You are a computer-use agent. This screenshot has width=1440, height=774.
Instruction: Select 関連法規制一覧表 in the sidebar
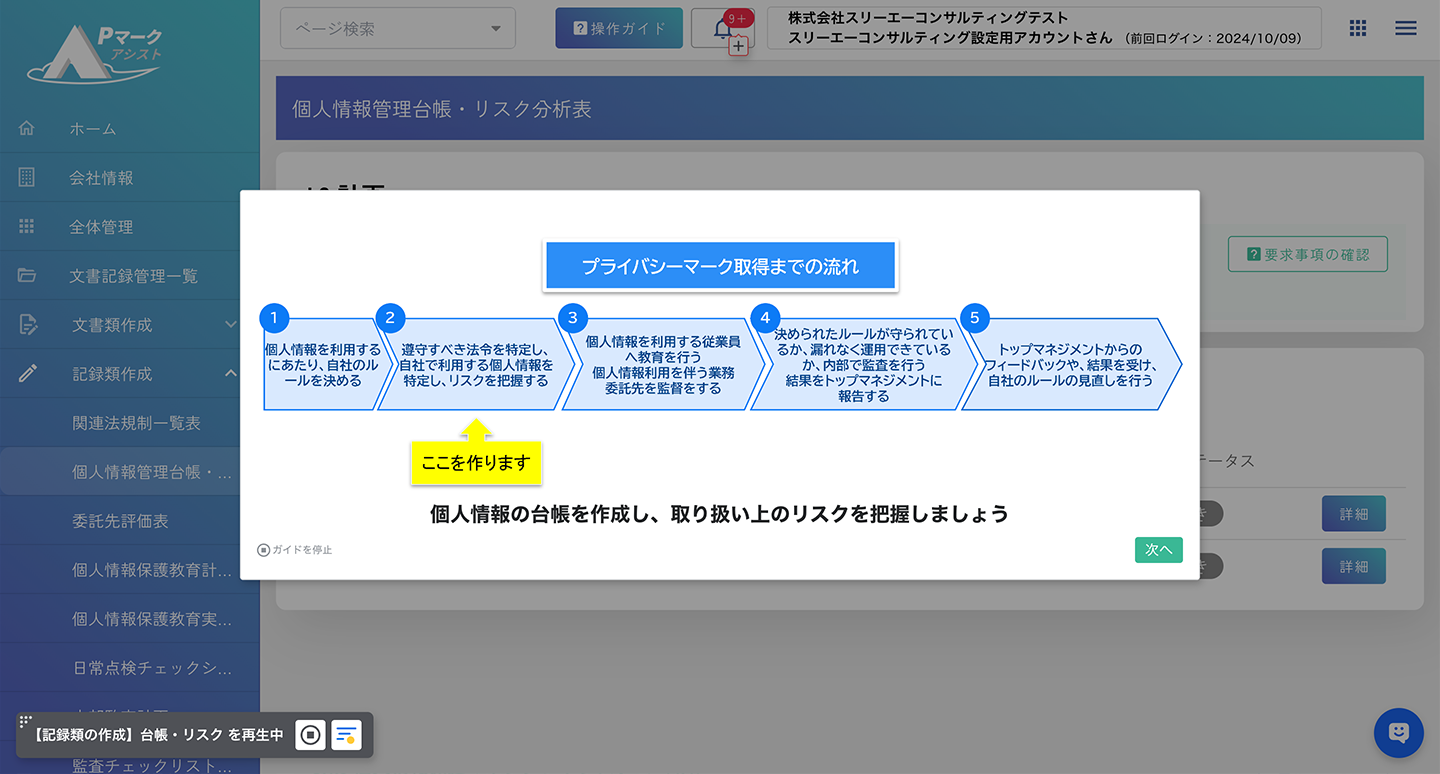point(136,423)
